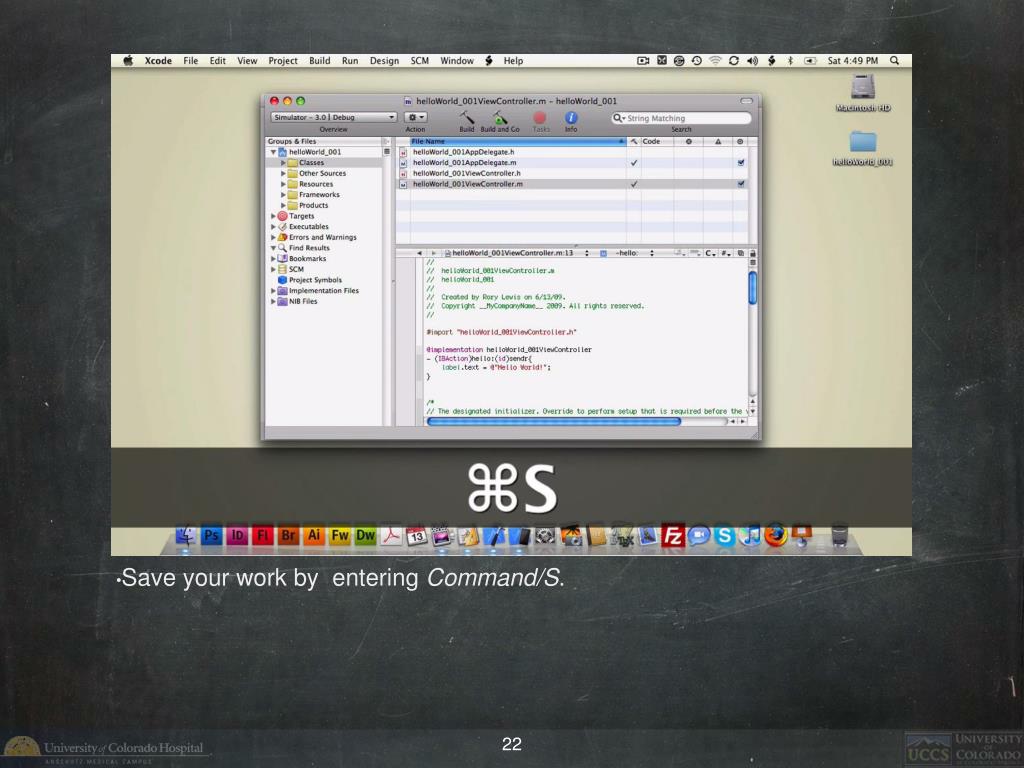Select Bookmarks in the sidebar
The height and width of the screenshot is (768, 1024).
click(307, 259)
